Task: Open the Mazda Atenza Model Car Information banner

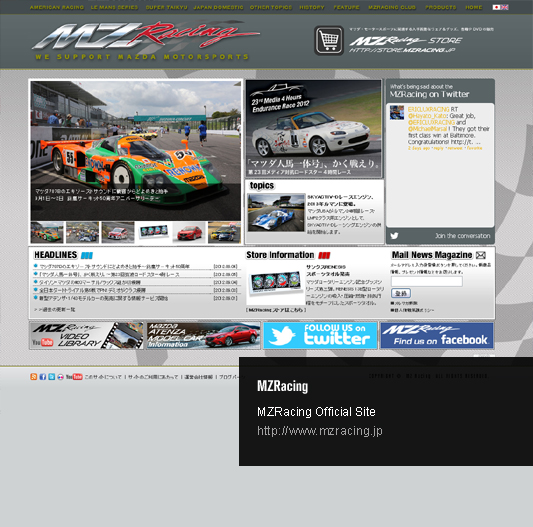Action: pyautogui.click(x=204, y=336)
